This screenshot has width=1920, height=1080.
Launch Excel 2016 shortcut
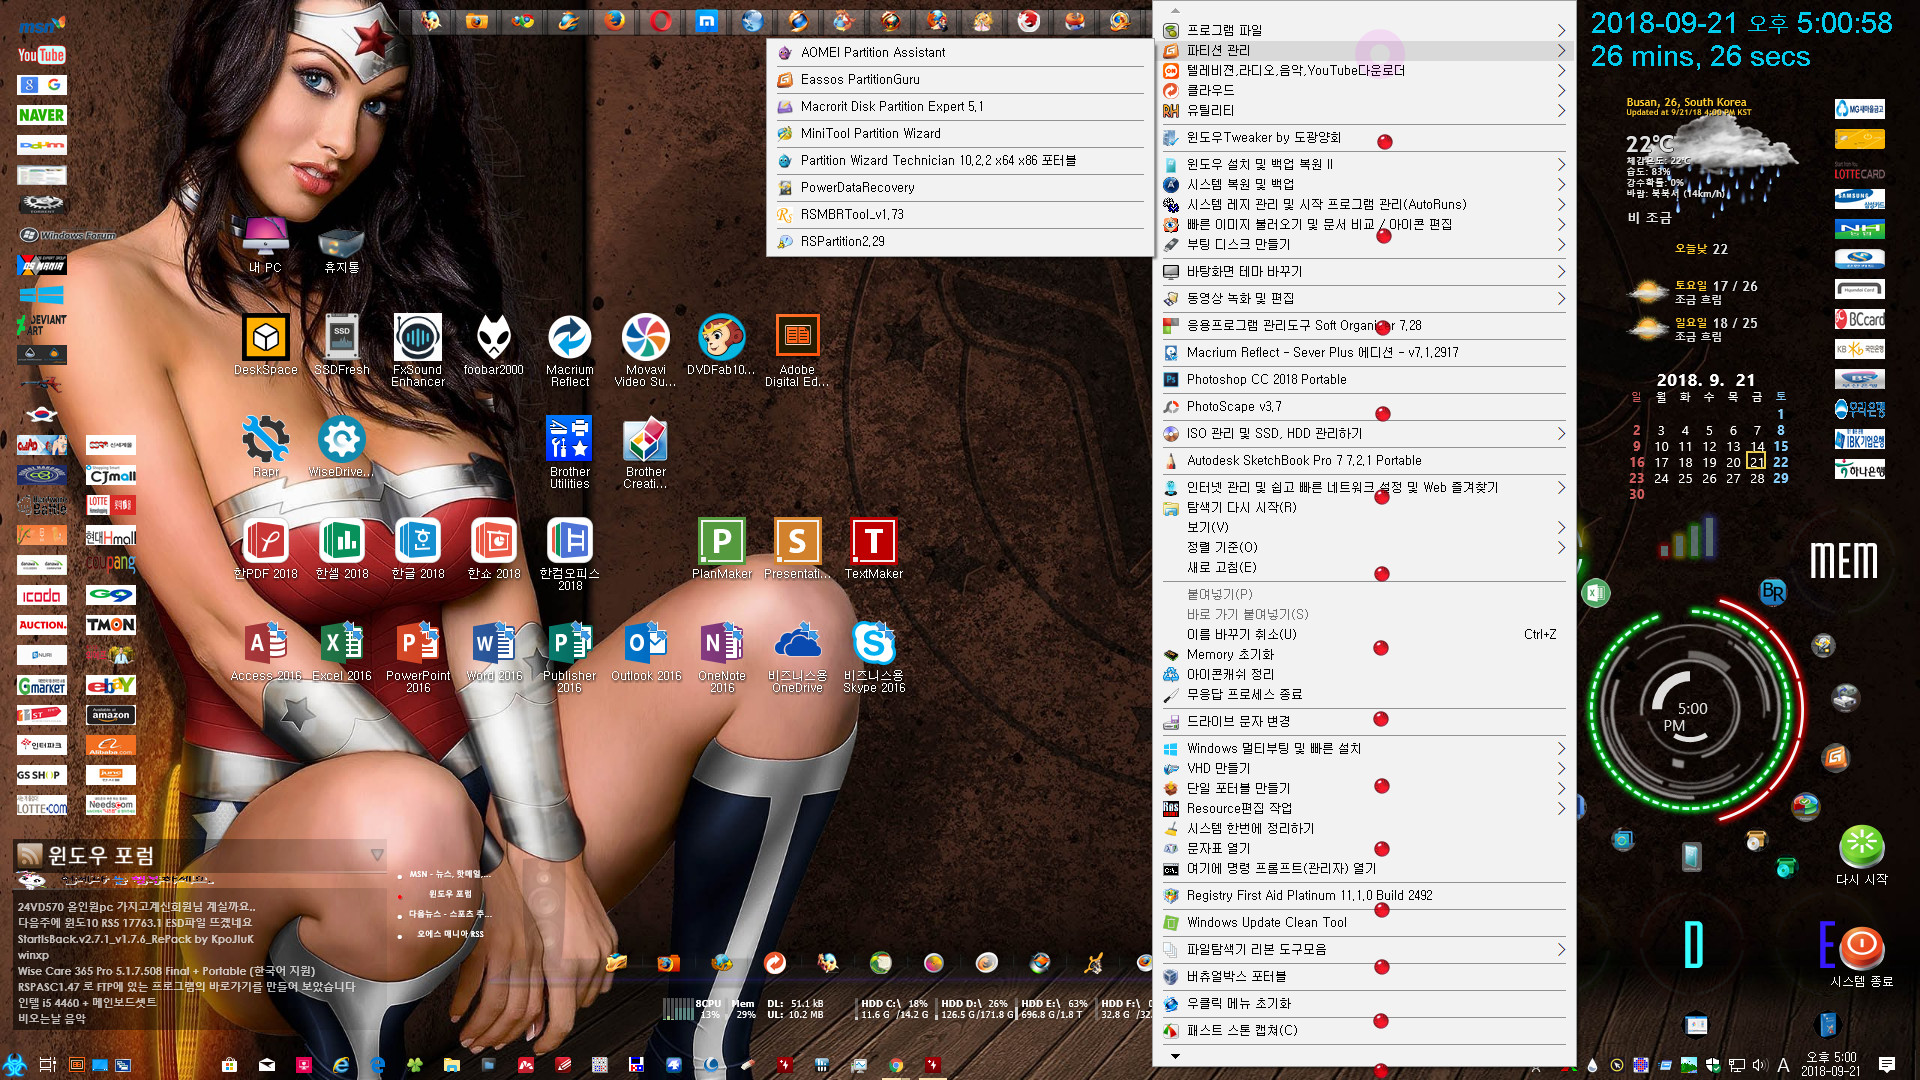click(x=342, y=651)
